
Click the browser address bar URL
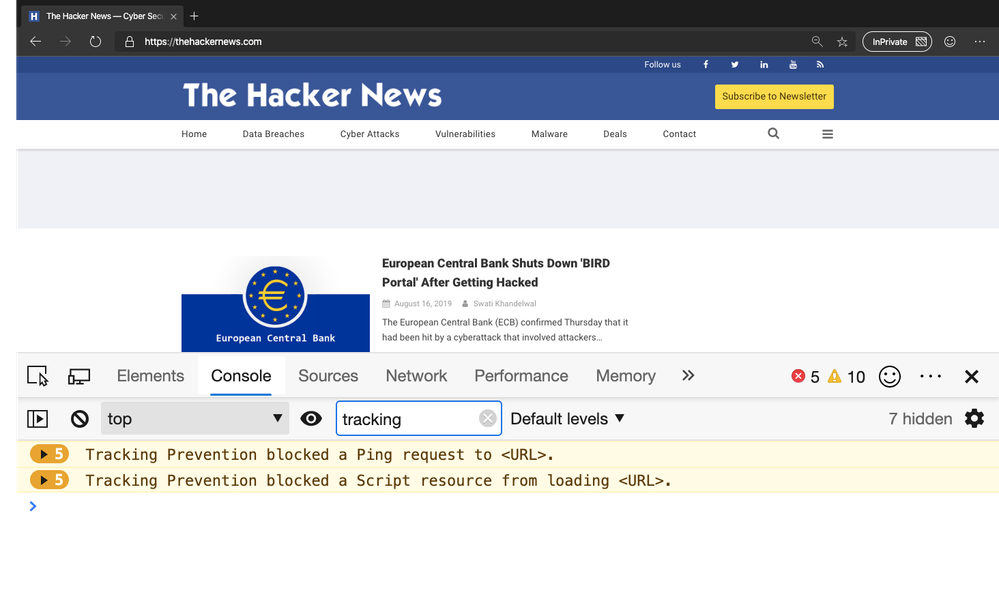[203, 42]
